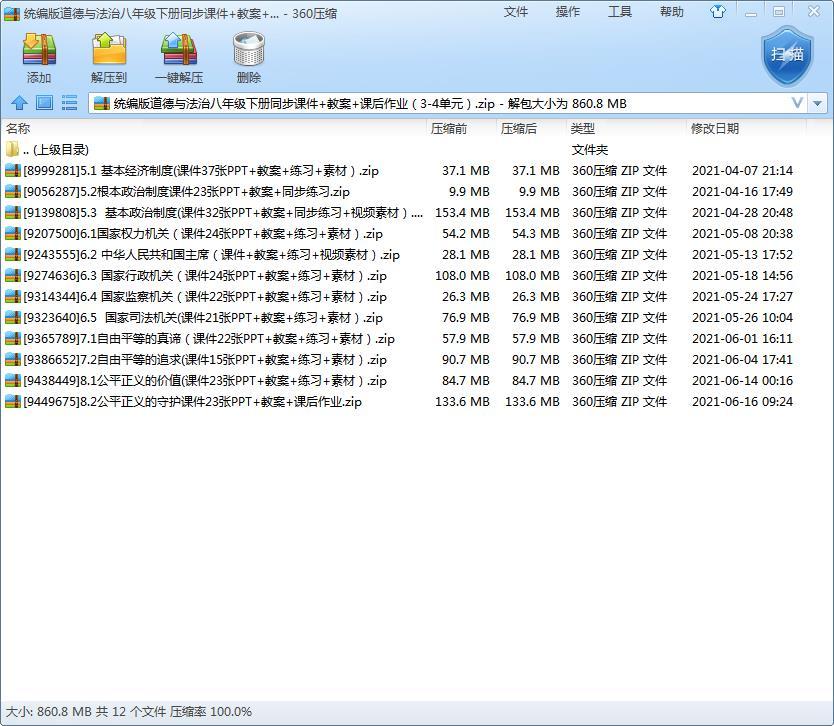Select file name [9314344]6.4 国家监察机关
Viewport: 834px width, 726px height.
click(x=205, y=297)
